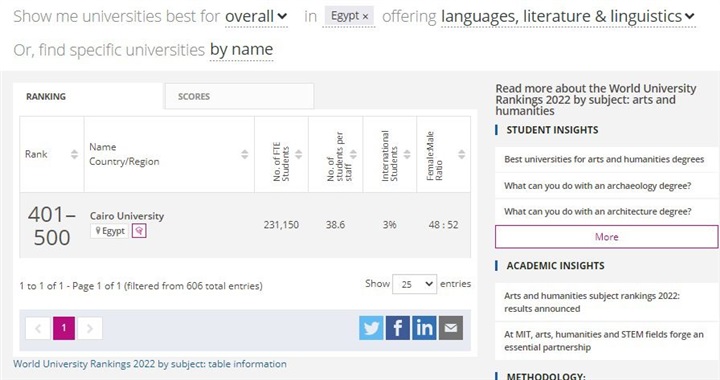Image resolution: width=720 pixels, height=380 pixels.
Task: Click the pink subject icon beside Egypt tag
Action: pyautogui.click(x=139, y=230)
